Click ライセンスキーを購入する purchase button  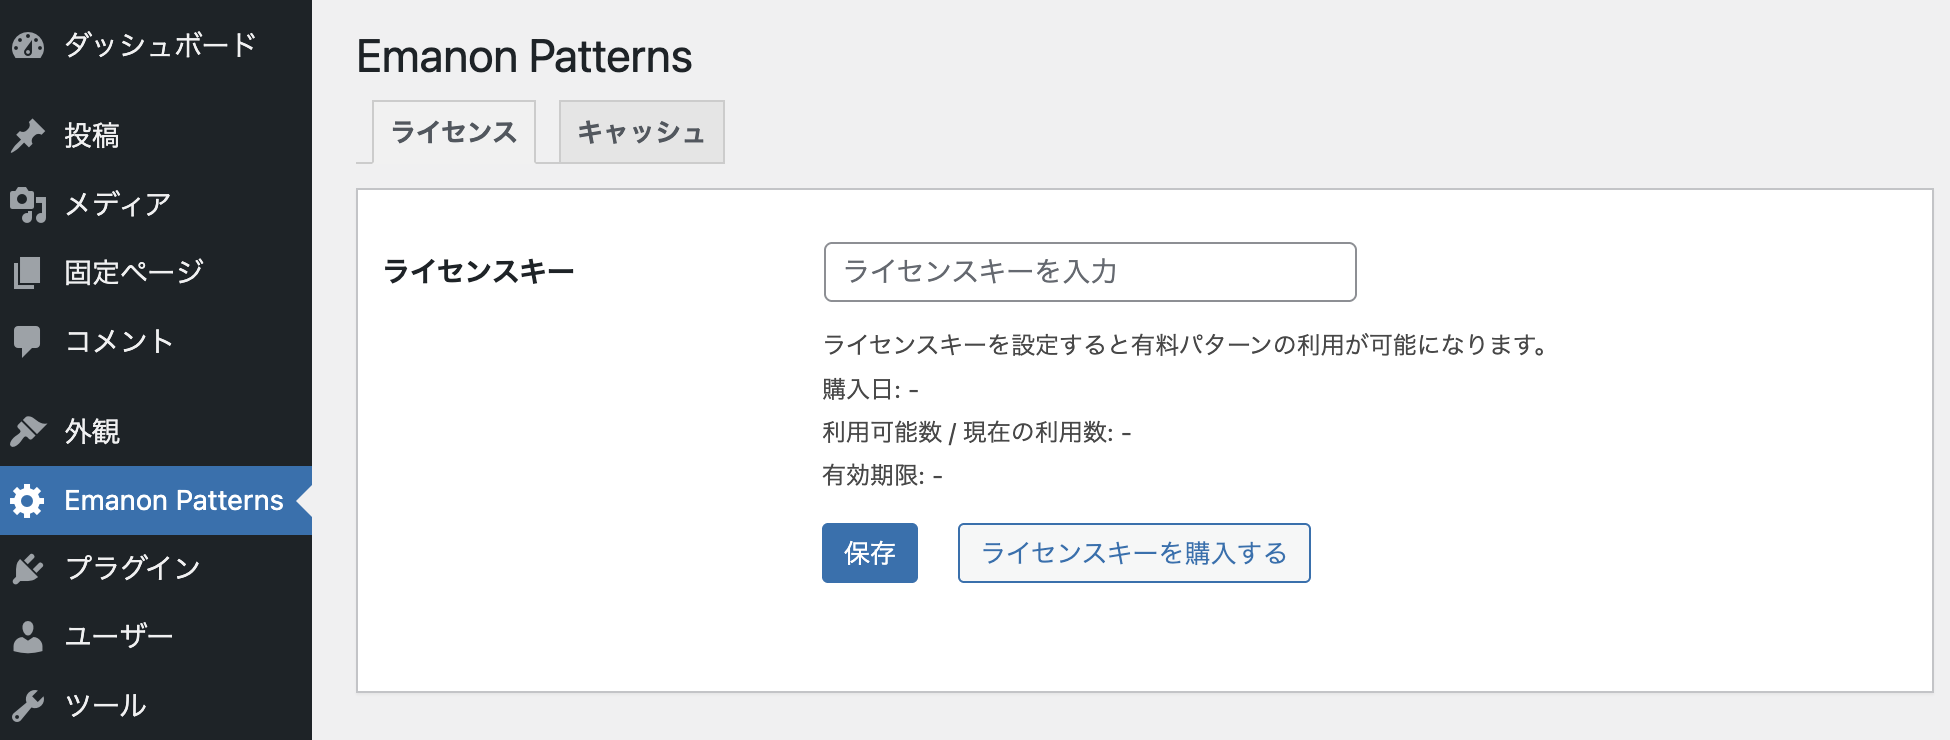pos(1133,553)
